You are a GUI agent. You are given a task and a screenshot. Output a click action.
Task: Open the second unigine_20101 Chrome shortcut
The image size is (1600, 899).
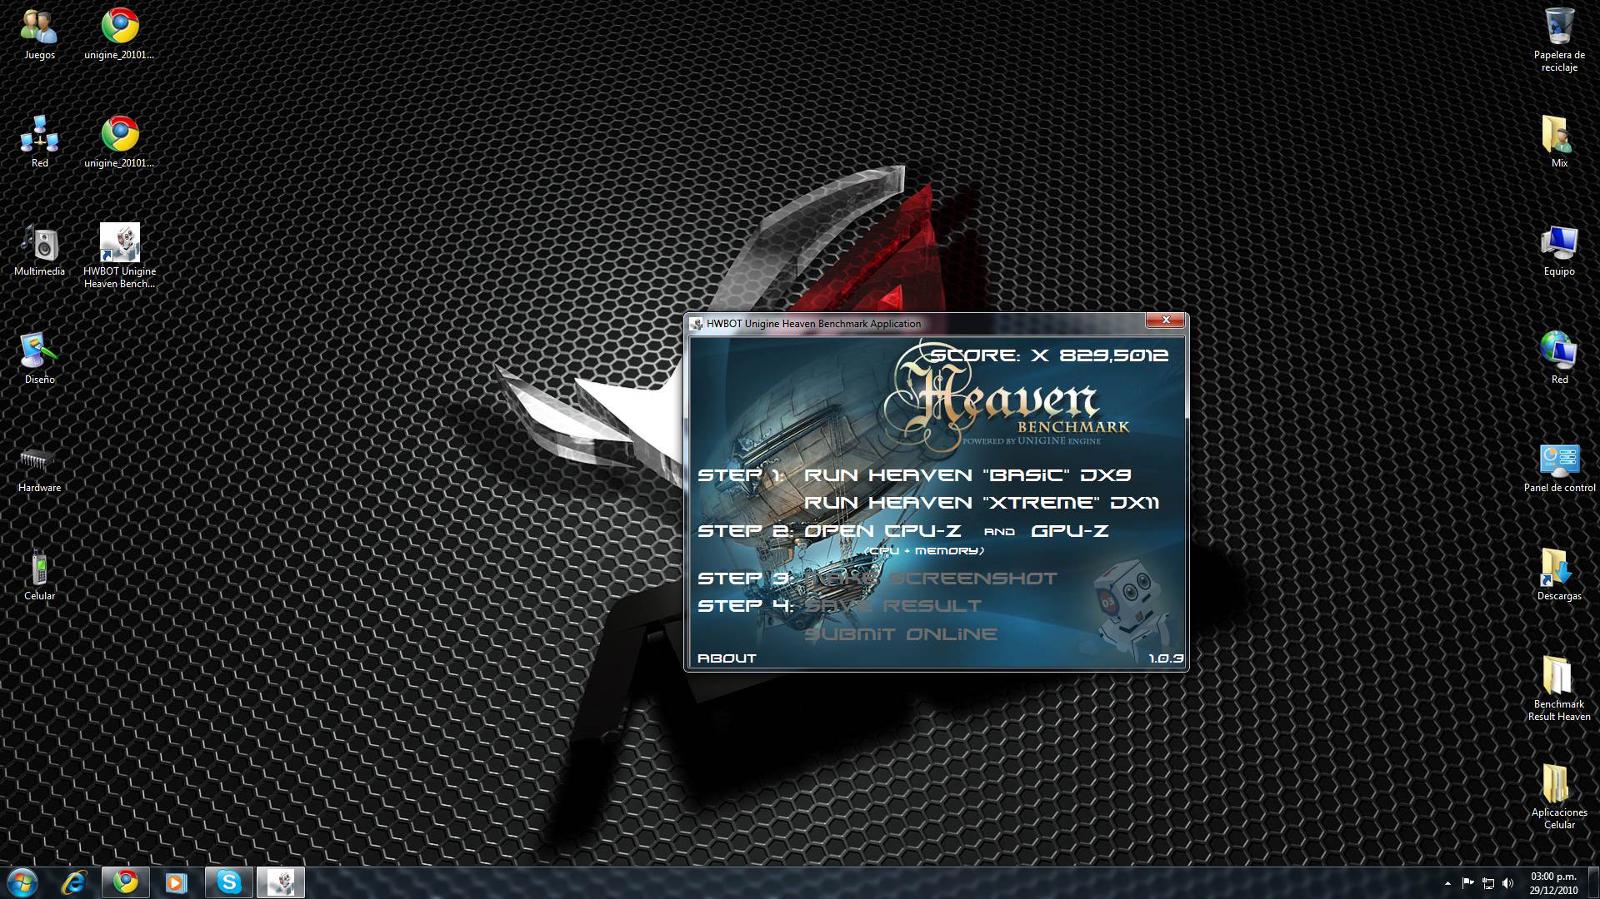(119, 142)
